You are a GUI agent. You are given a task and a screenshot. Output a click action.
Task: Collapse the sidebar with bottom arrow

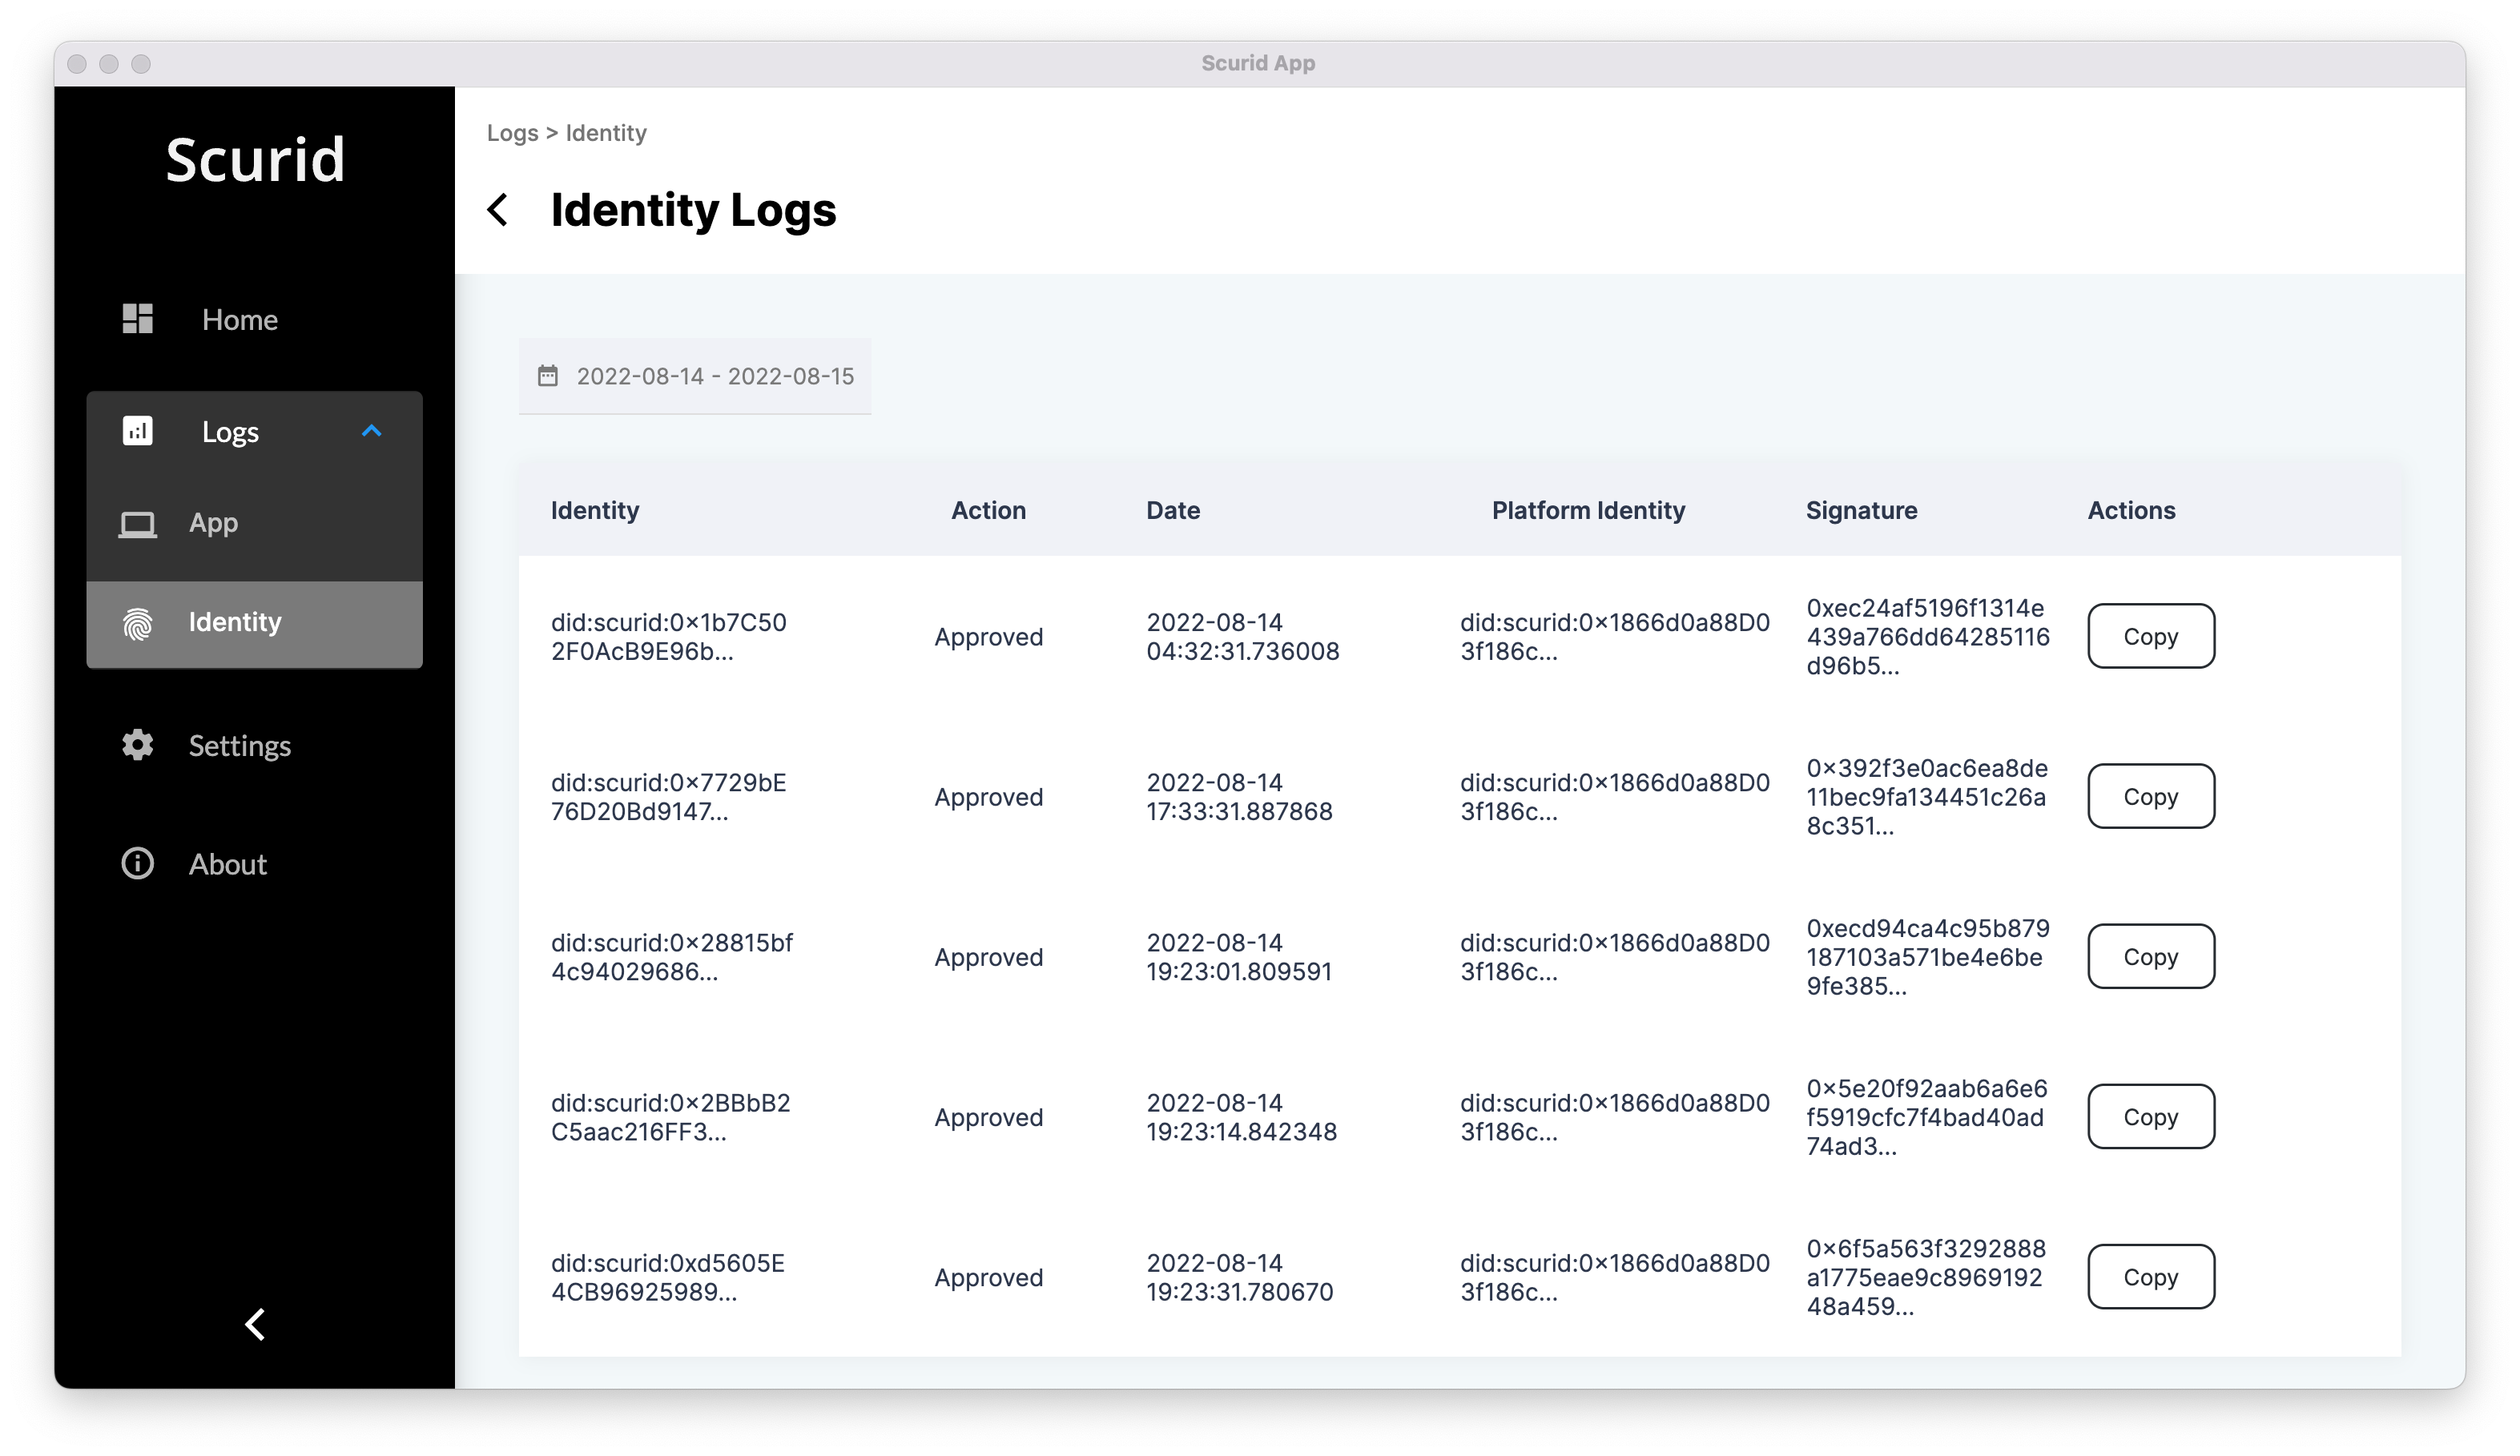(x=255, y=1325)
